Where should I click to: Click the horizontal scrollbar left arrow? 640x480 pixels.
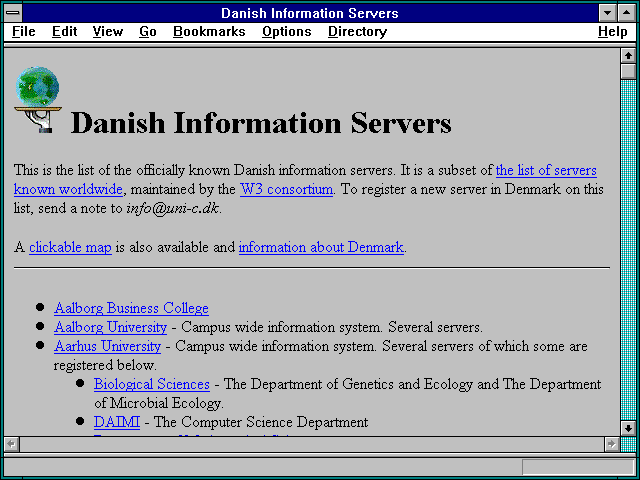(x=11, y=444)
